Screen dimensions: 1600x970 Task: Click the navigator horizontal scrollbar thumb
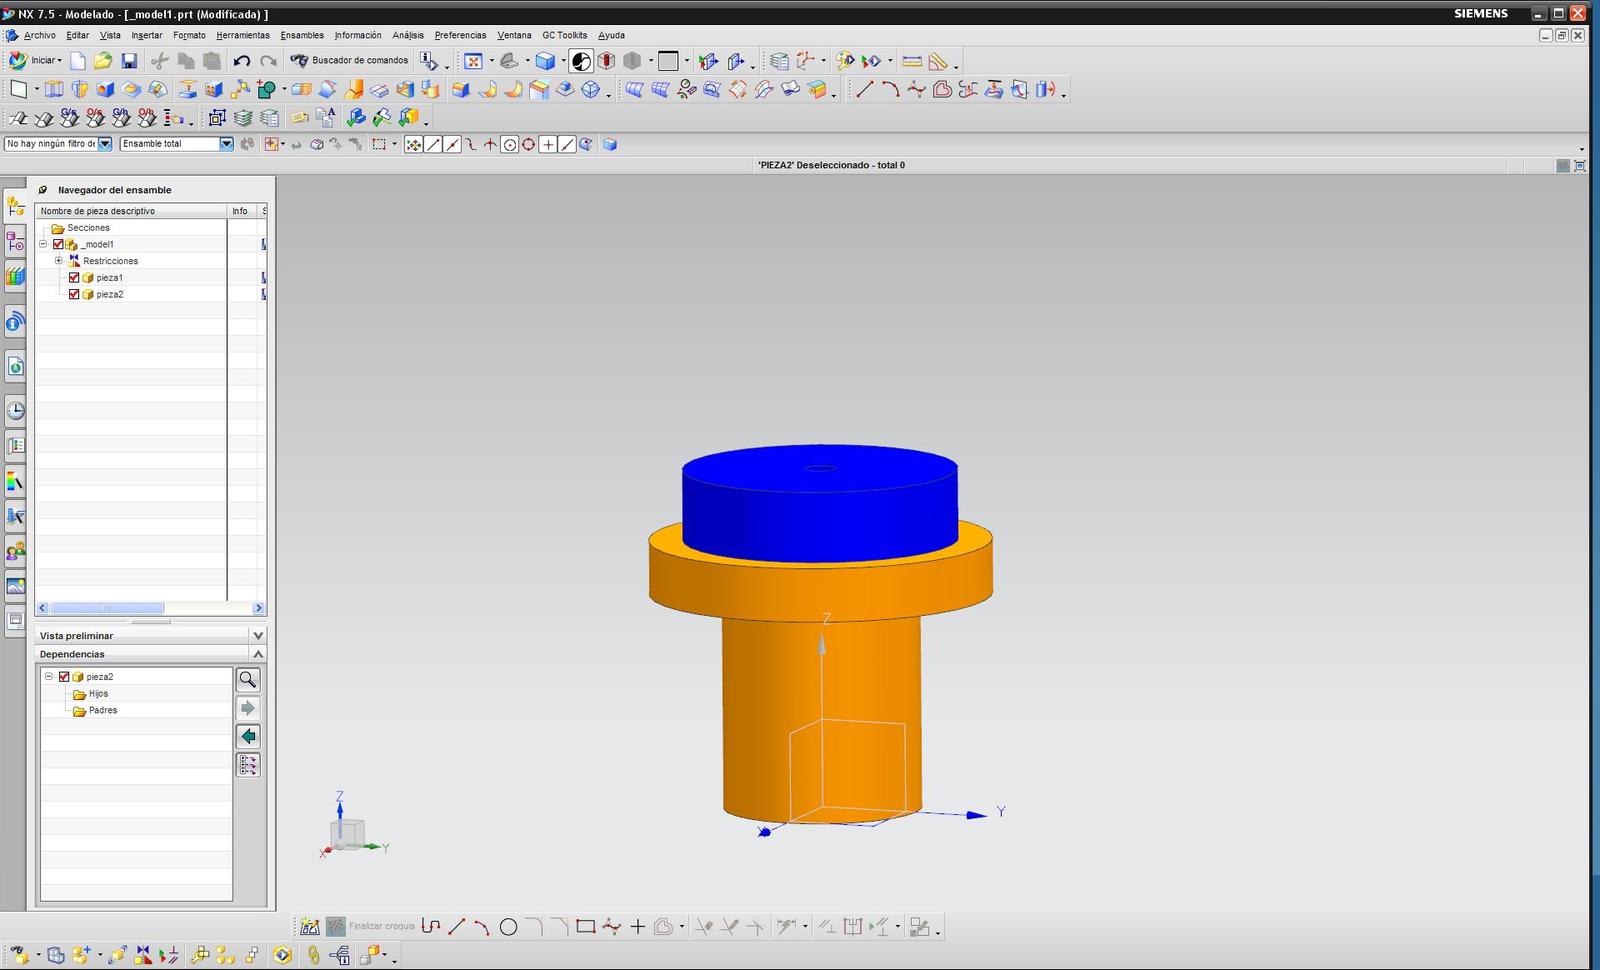pos(107,608)
